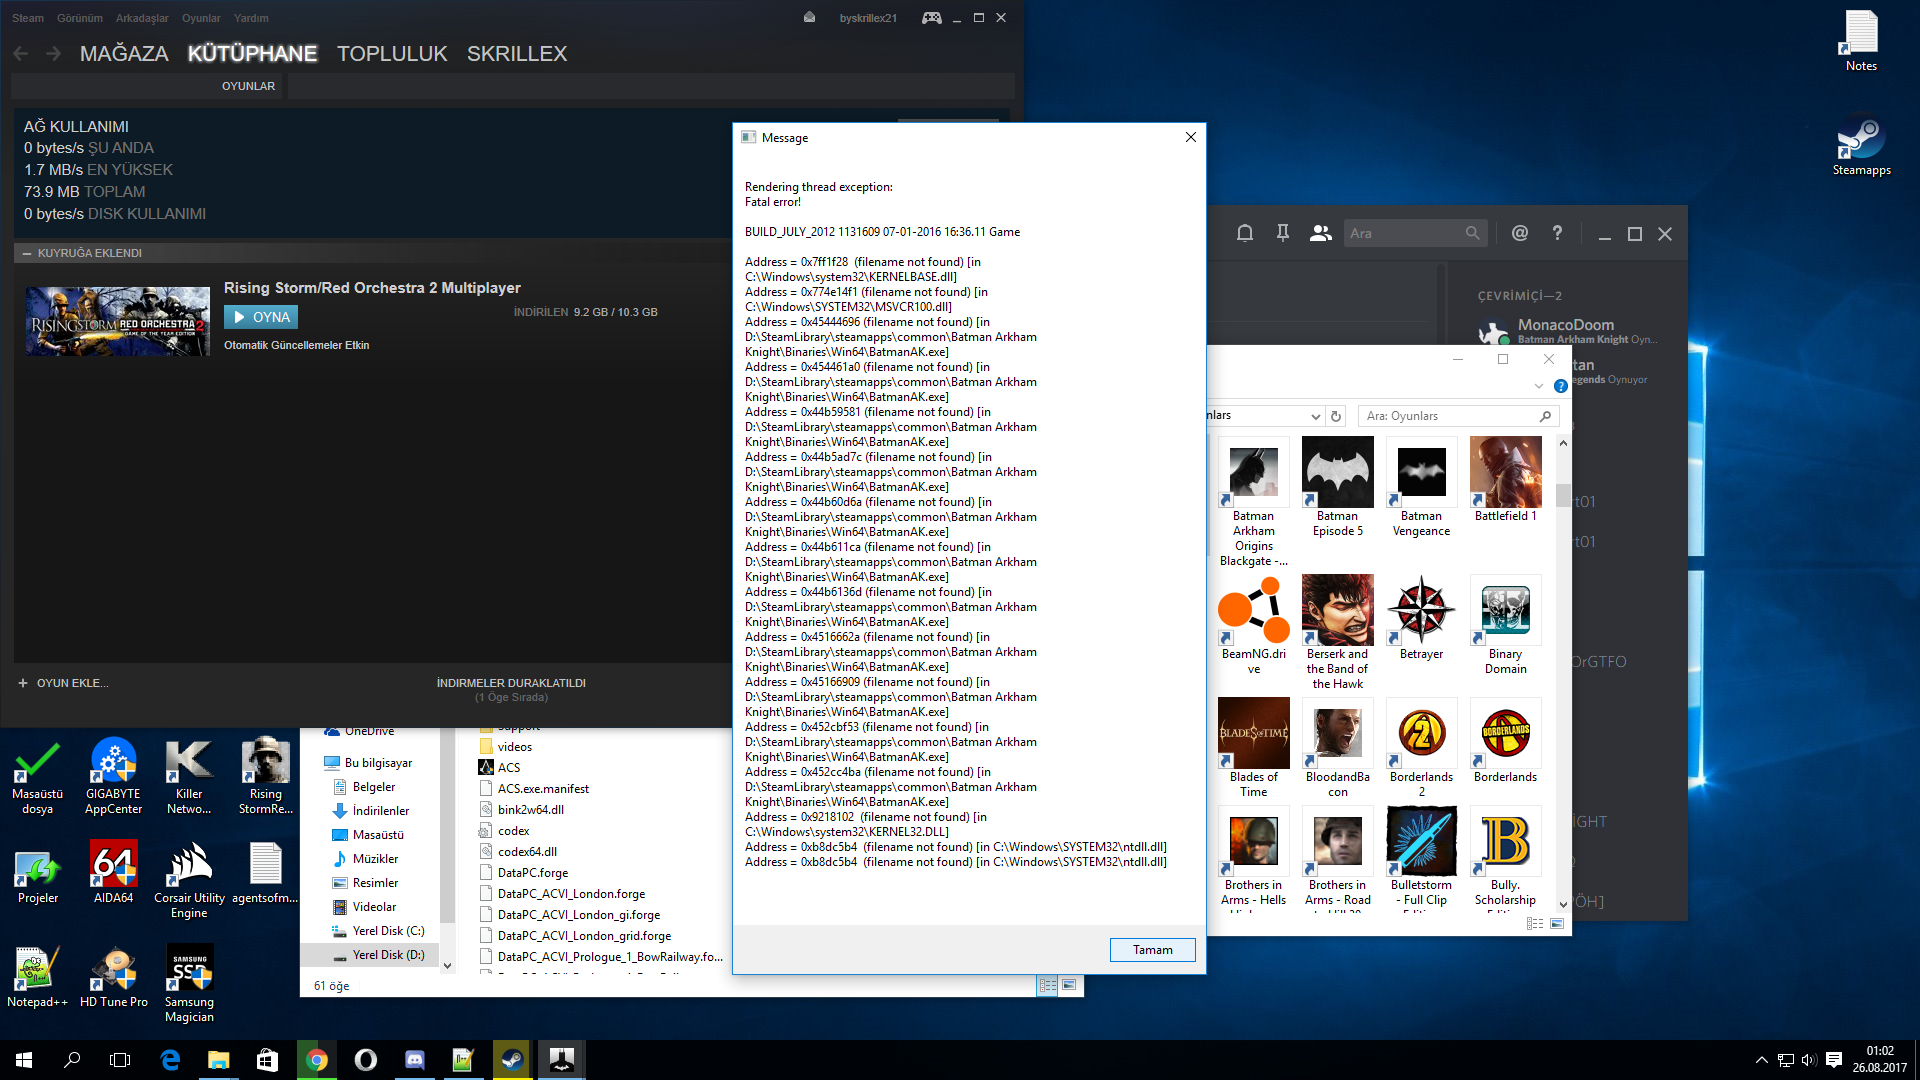Viewport: 1920px width, 1080px height.
Task: Open the Arkadaşlar menu
Action: pos(142,18)
